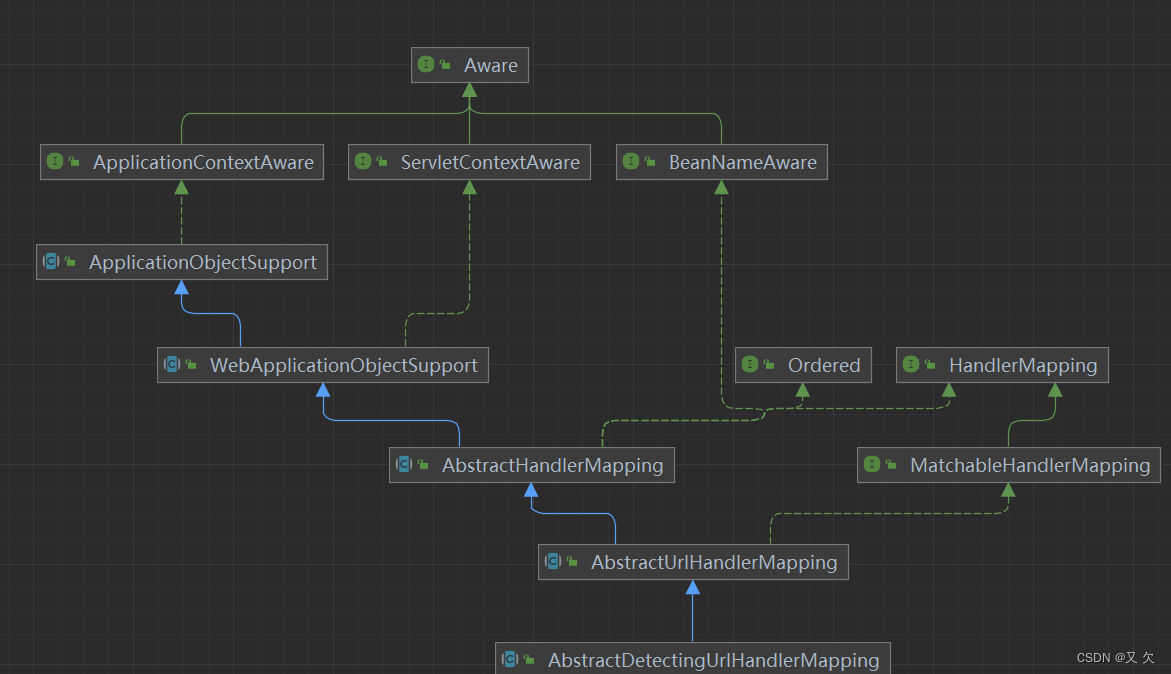Click visibility lock icon on ApplicationContextAware

point(74,161)
